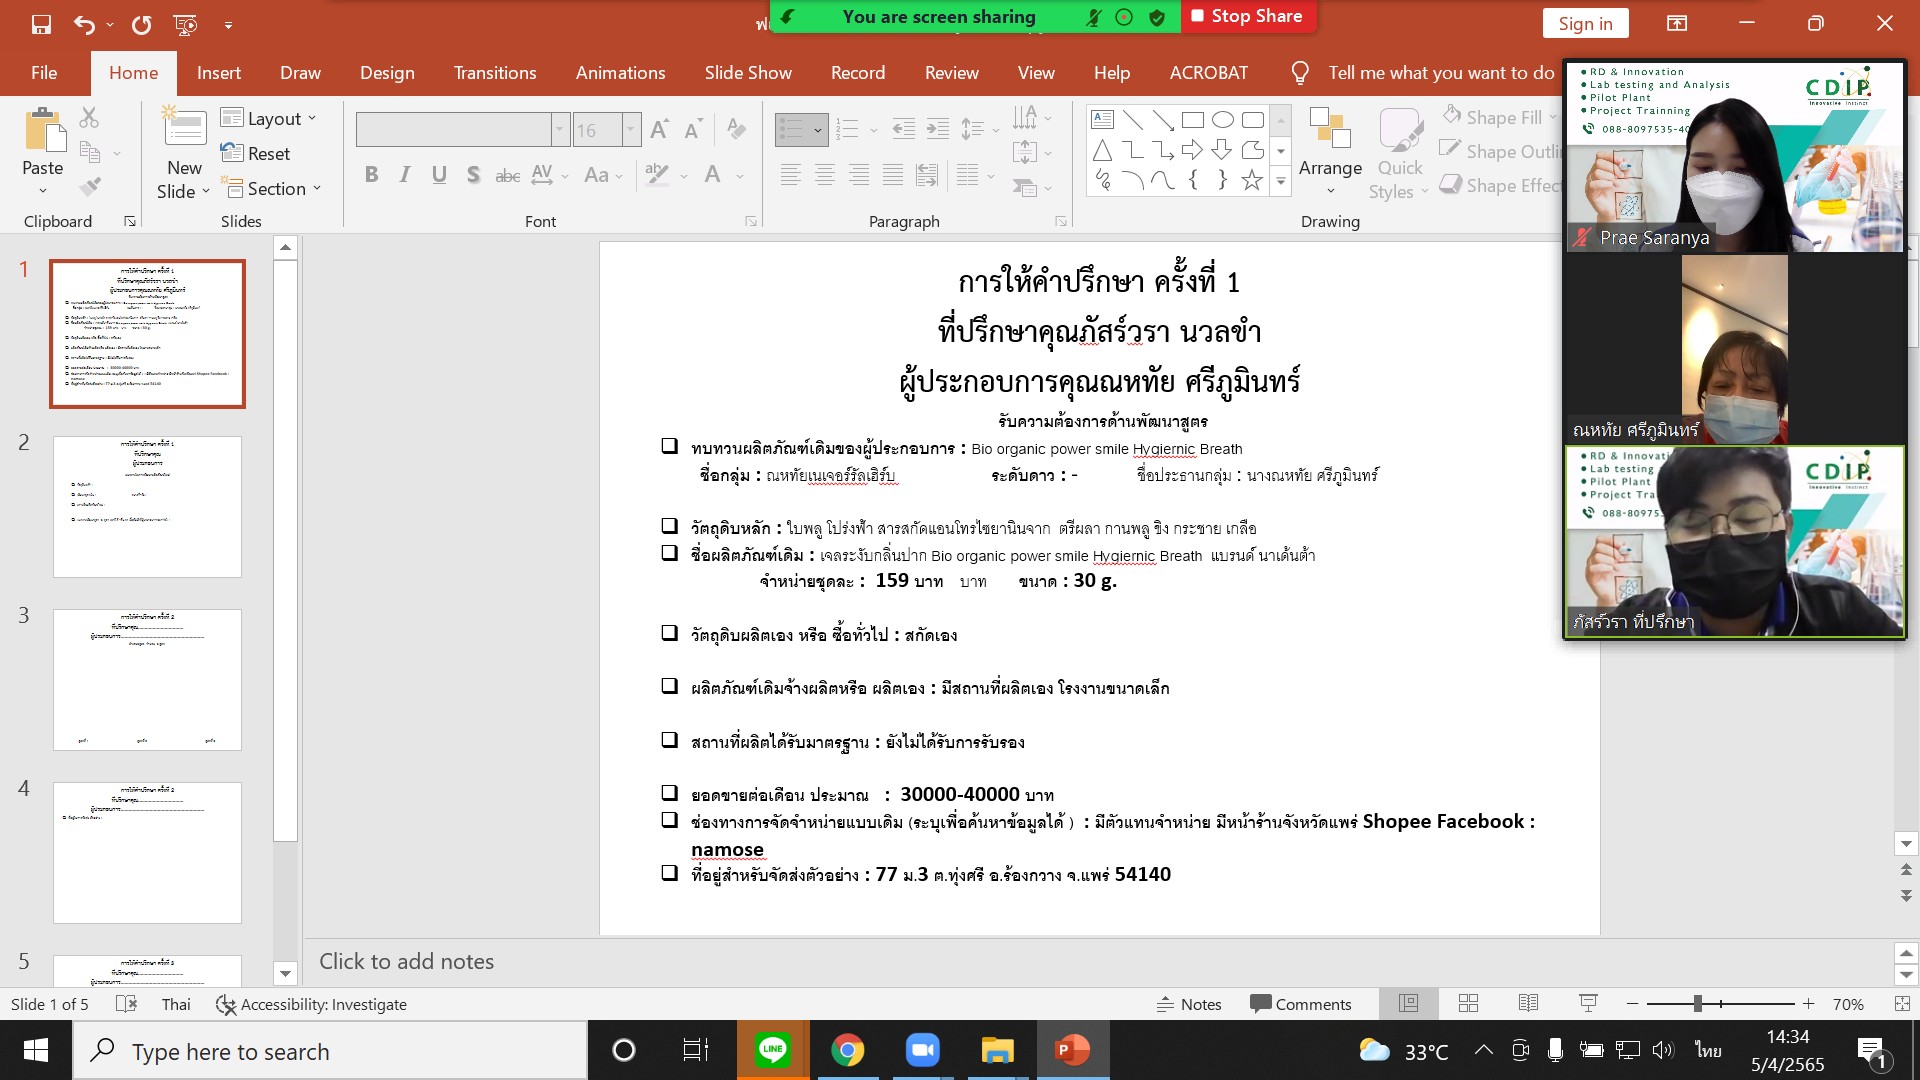Click the Format Painter brush icon
1920x1080 pixels.
click(x=89, y=187)
